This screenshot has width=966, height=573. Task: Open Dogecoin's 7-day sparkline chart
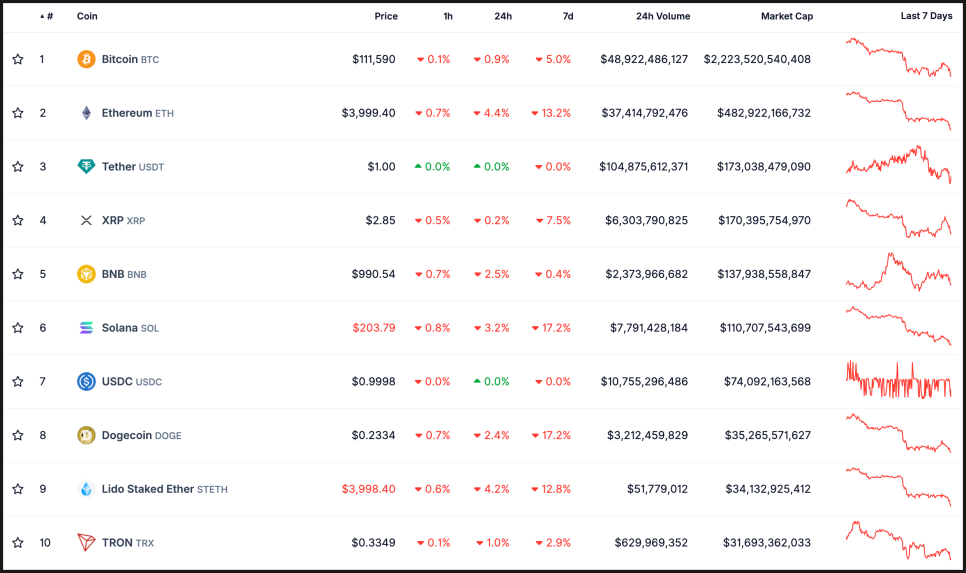(x=898, y=433)
